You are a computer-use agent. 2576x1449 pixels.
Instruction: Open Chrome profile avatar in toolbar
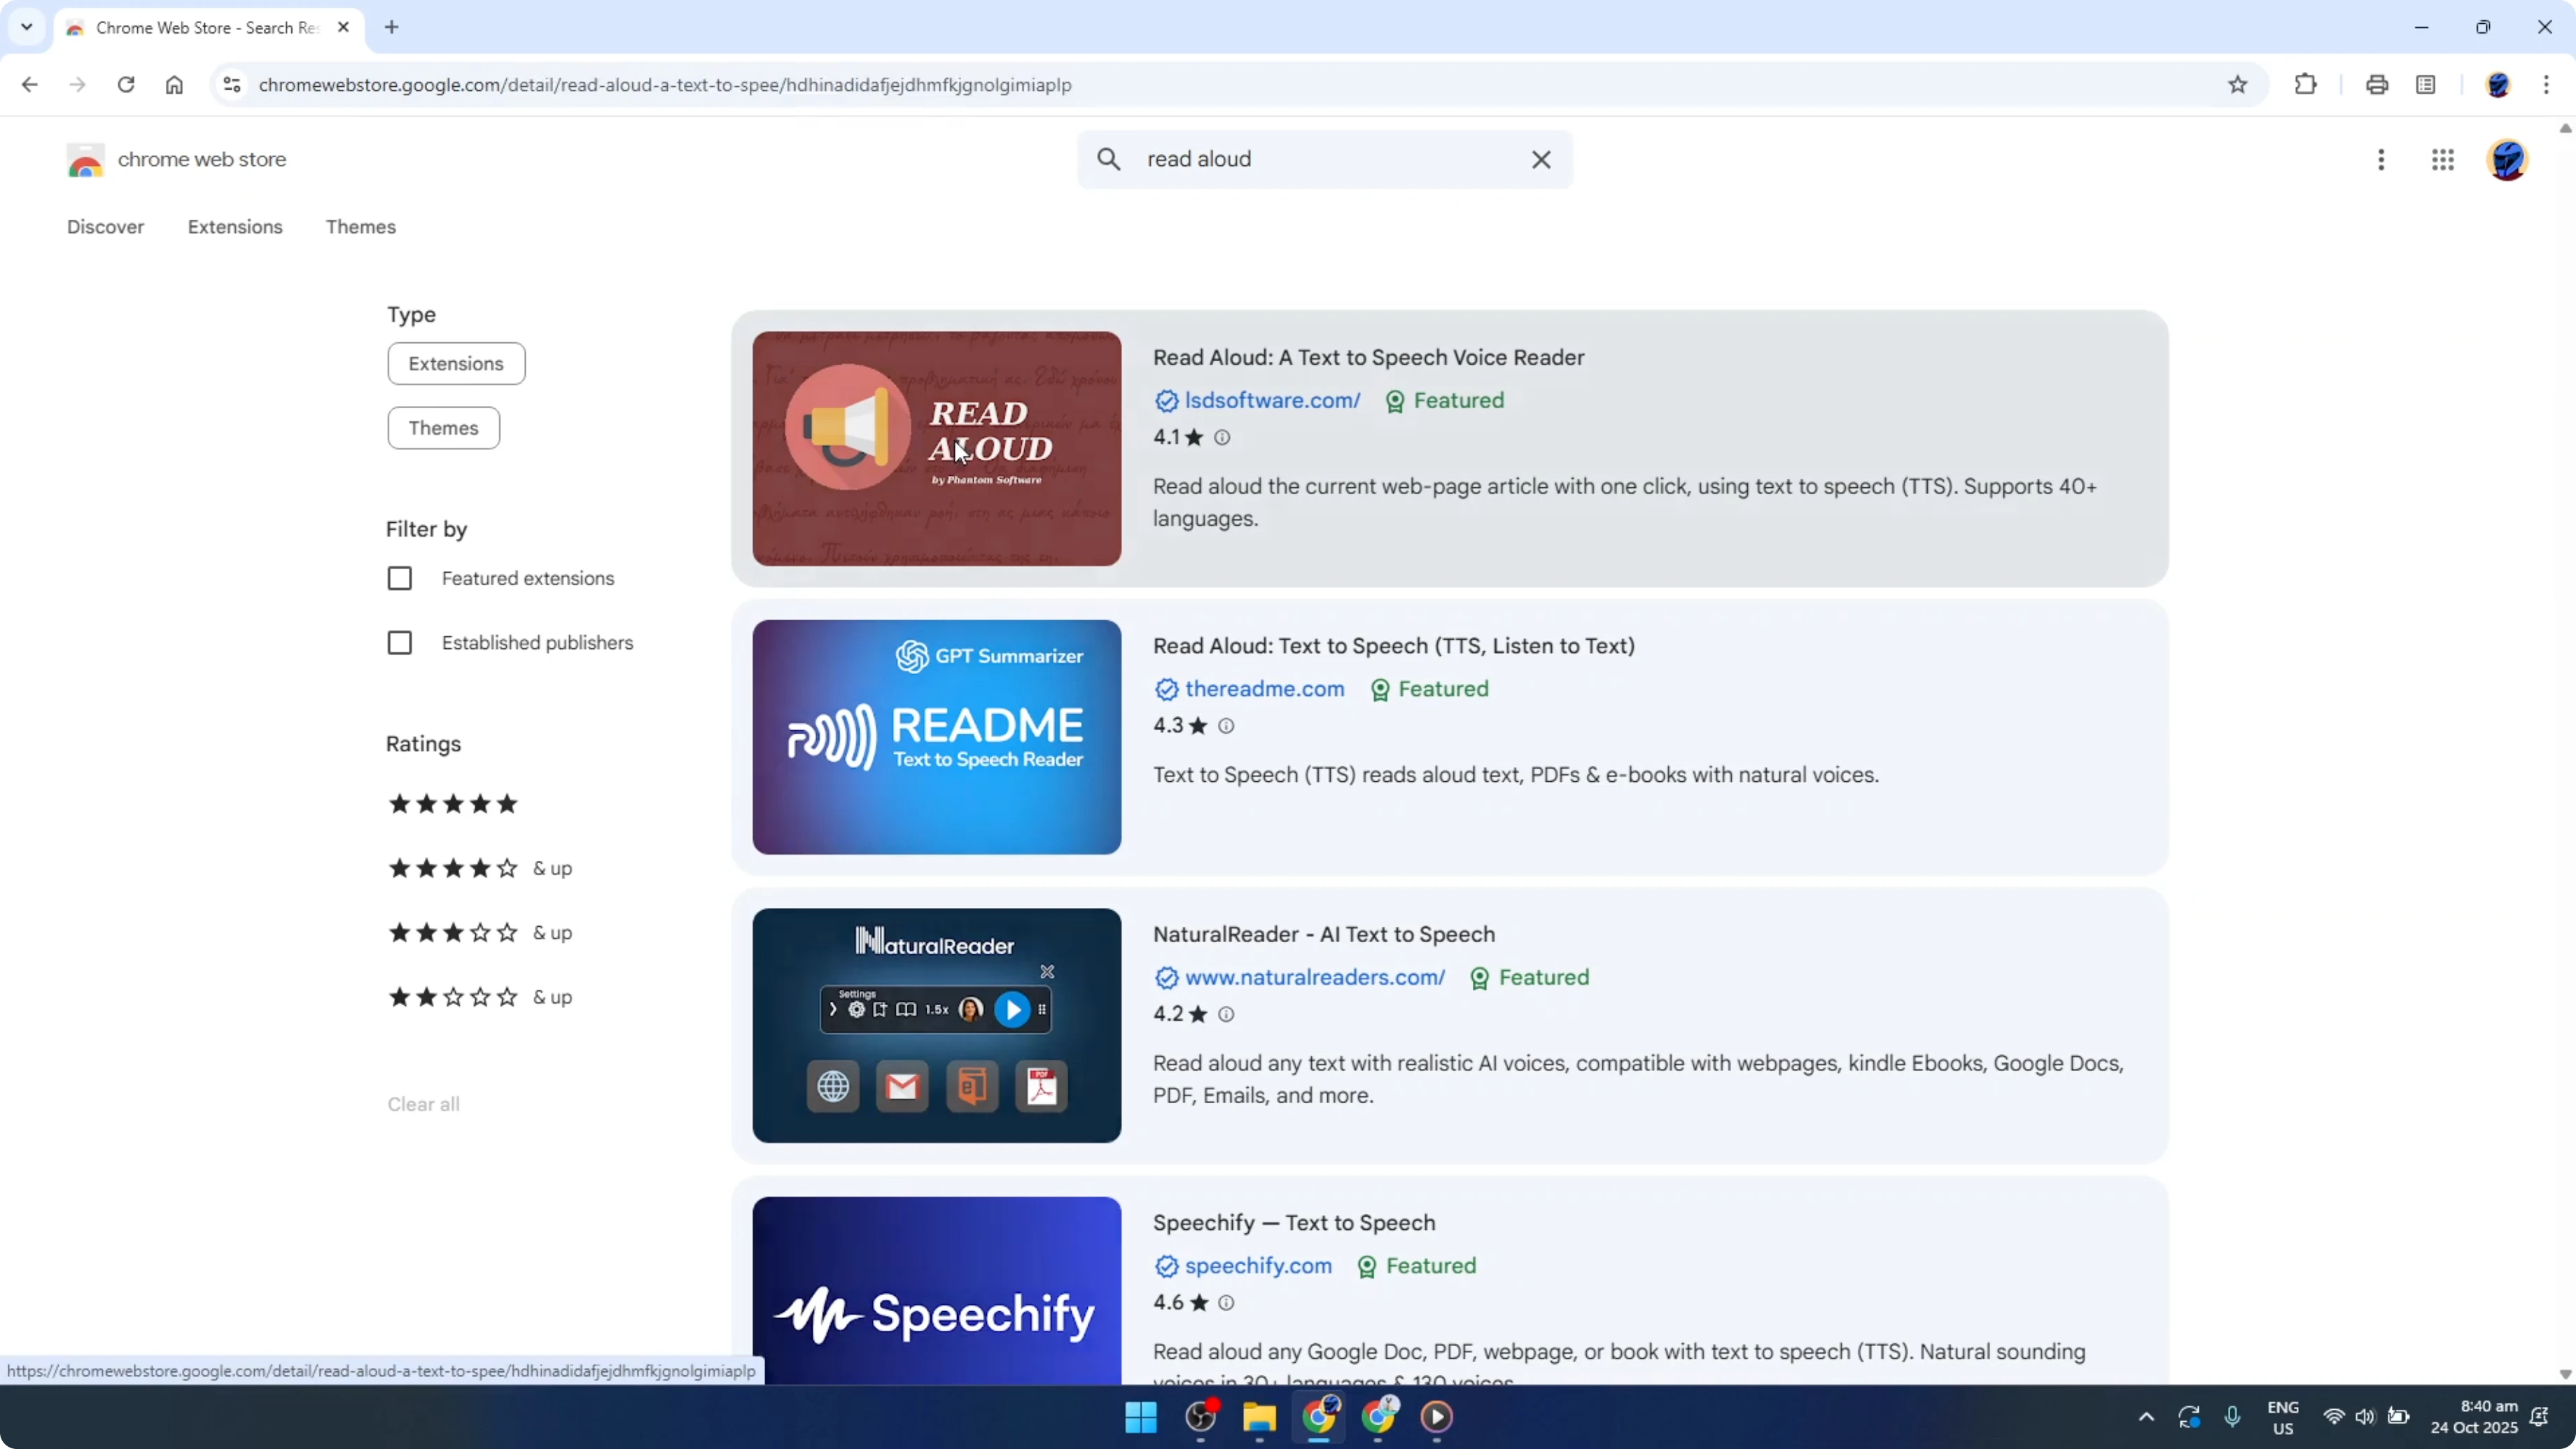coord(2498,85)
